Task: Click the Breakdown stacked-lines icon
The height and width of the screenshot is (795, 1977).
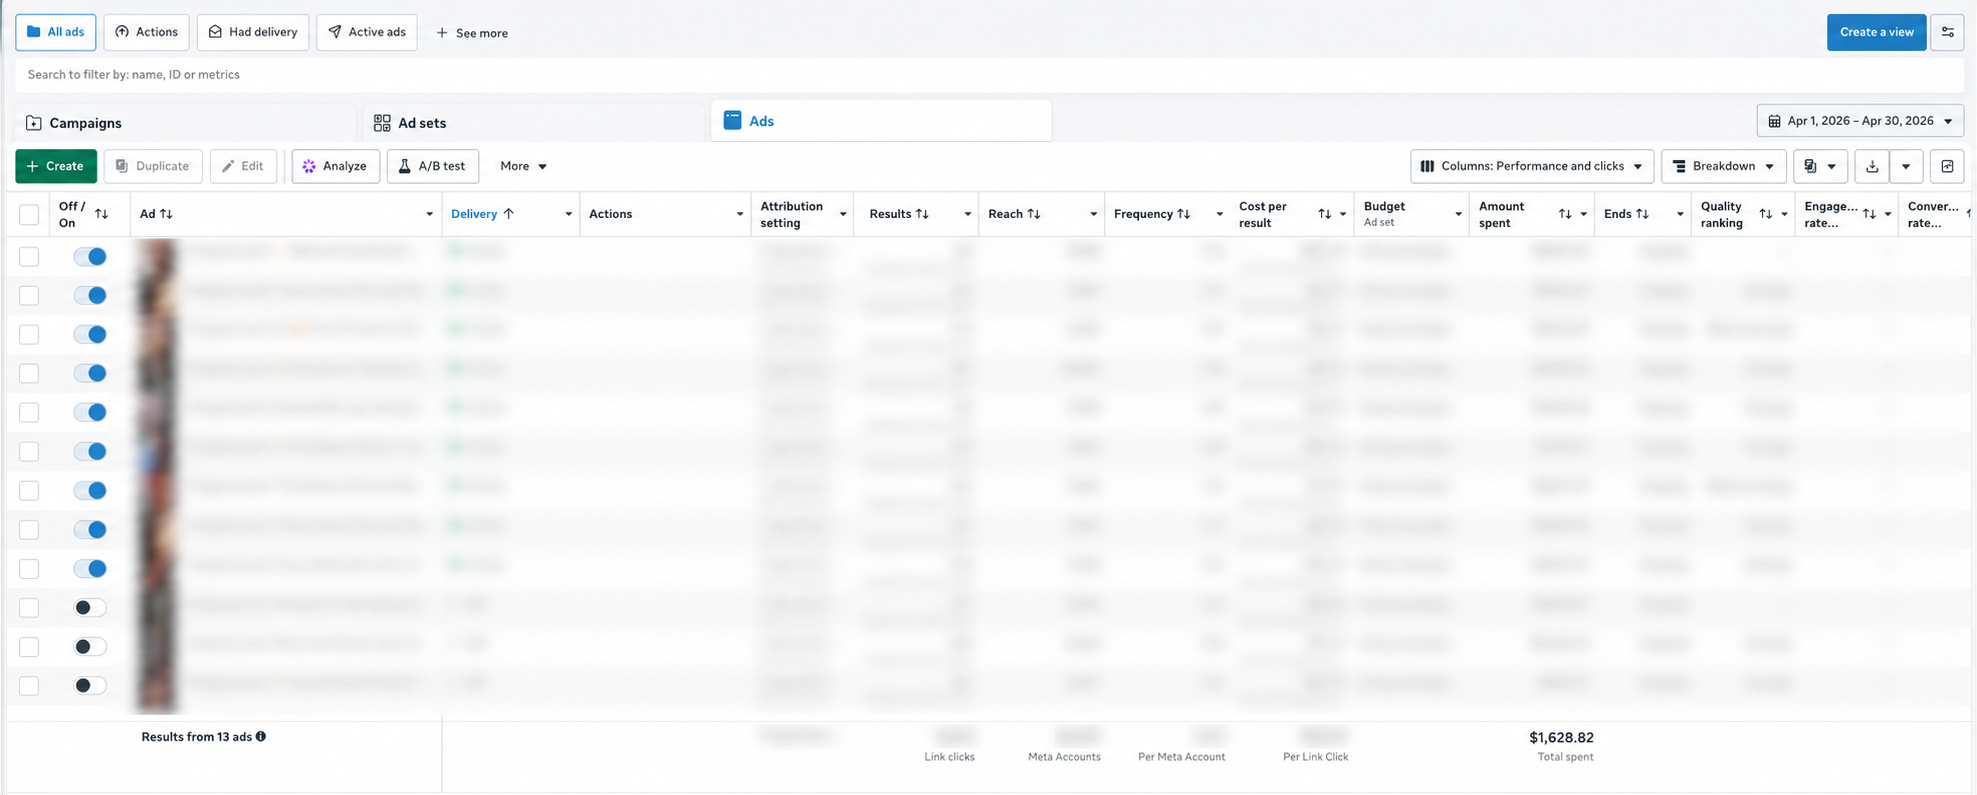Action: click(1679, 166)
